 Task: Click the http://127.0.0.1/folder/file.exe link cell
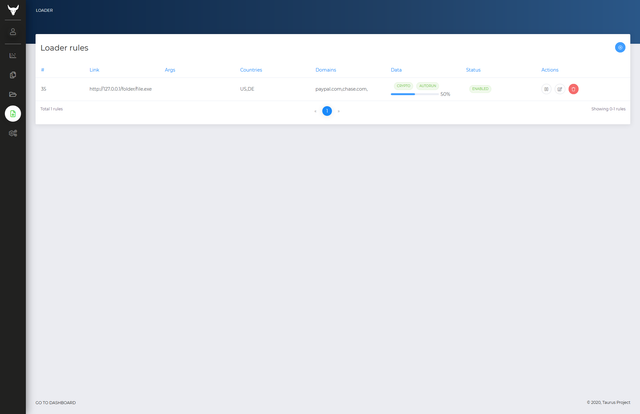120,89
